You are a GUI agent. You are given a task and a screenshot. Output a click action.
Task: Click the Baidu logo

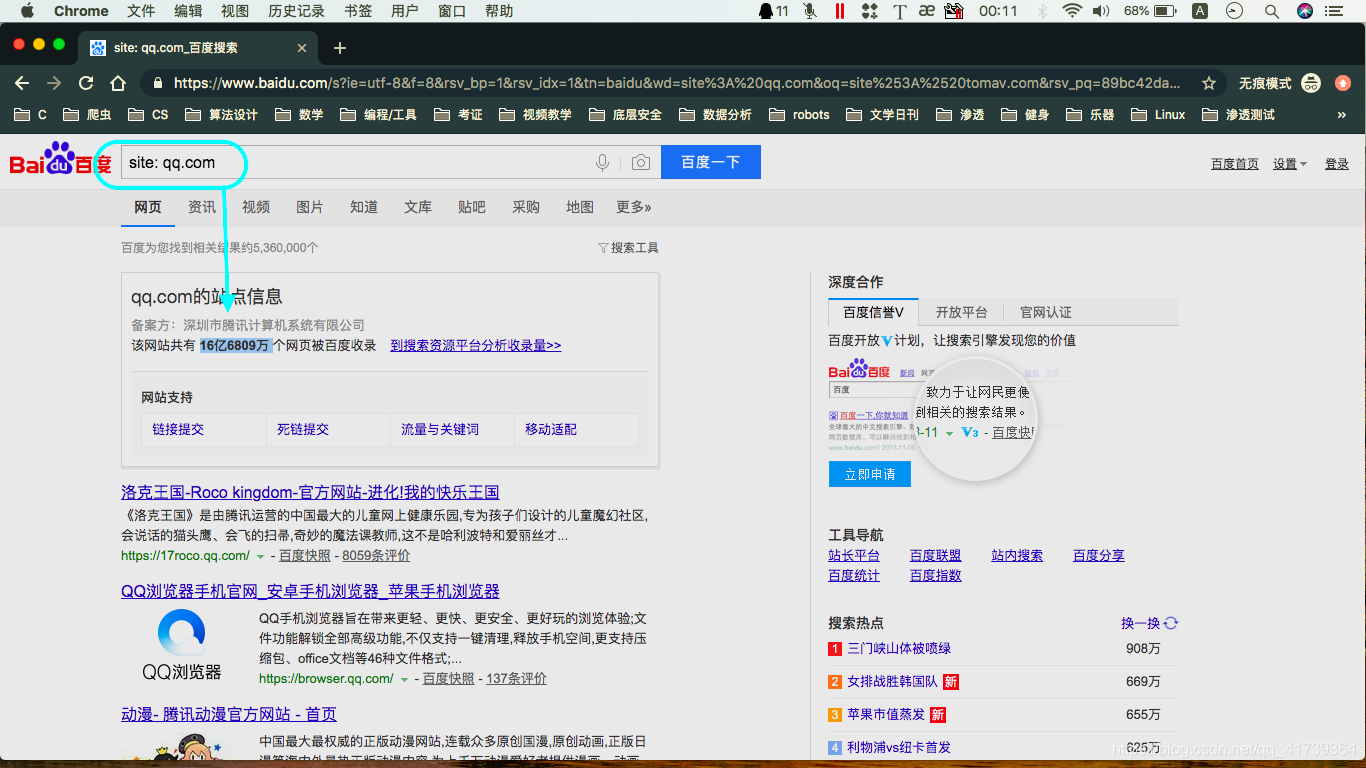coord(60,160)
